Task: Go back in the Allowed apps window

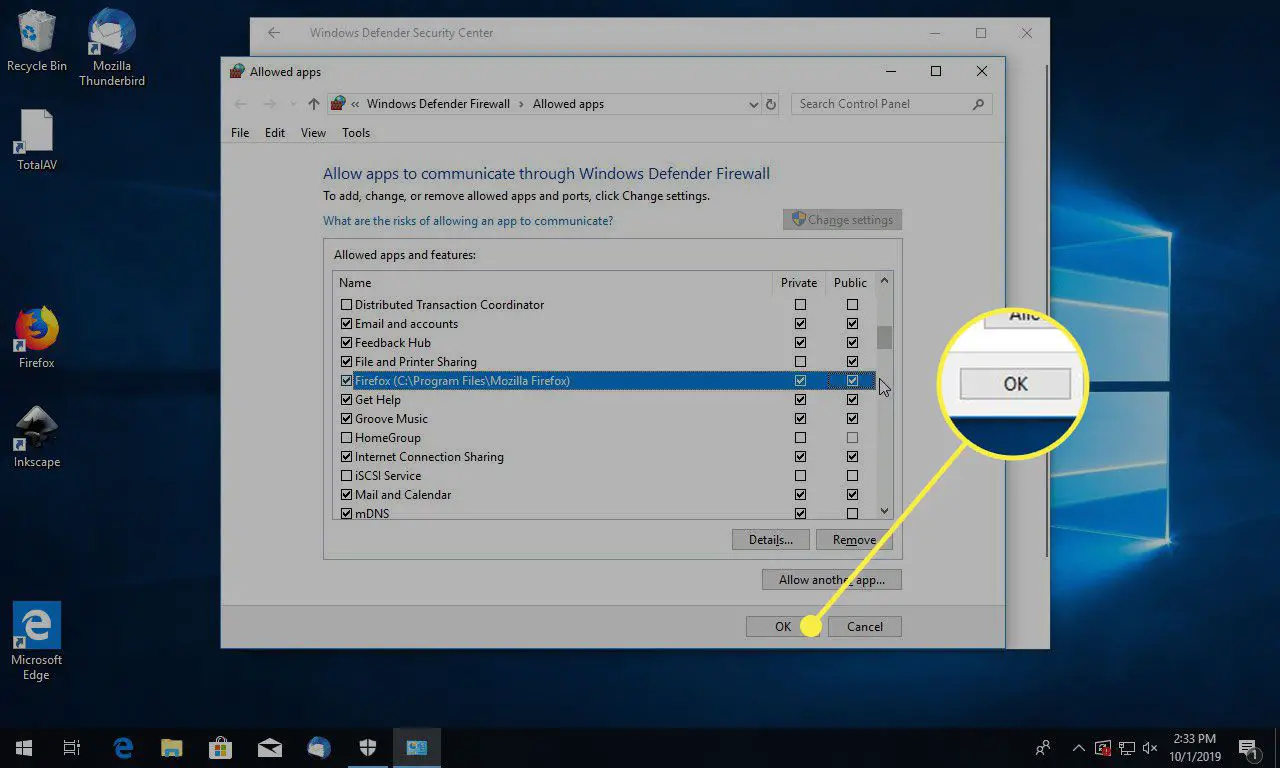Action: pyautogui.click(x=240, y=104)
